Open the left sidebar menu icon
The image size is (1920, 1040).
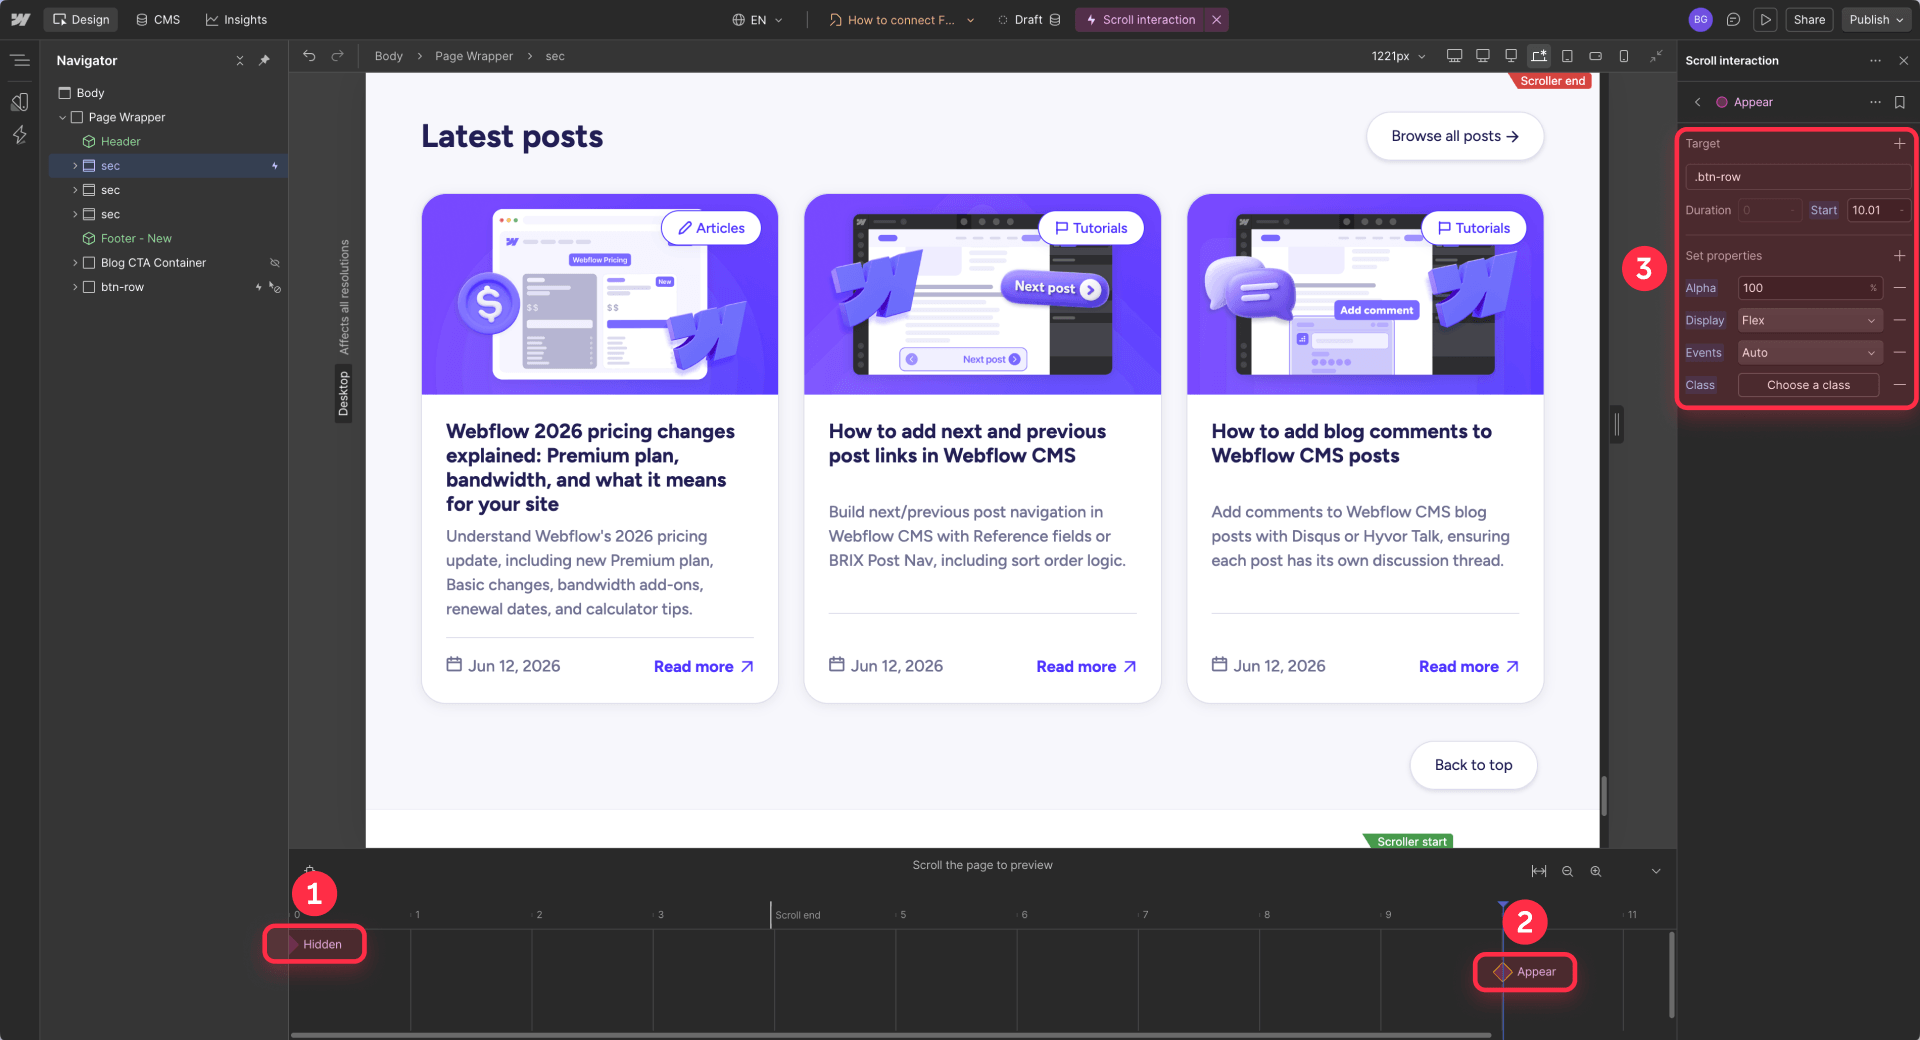click(x=20, y=60)
